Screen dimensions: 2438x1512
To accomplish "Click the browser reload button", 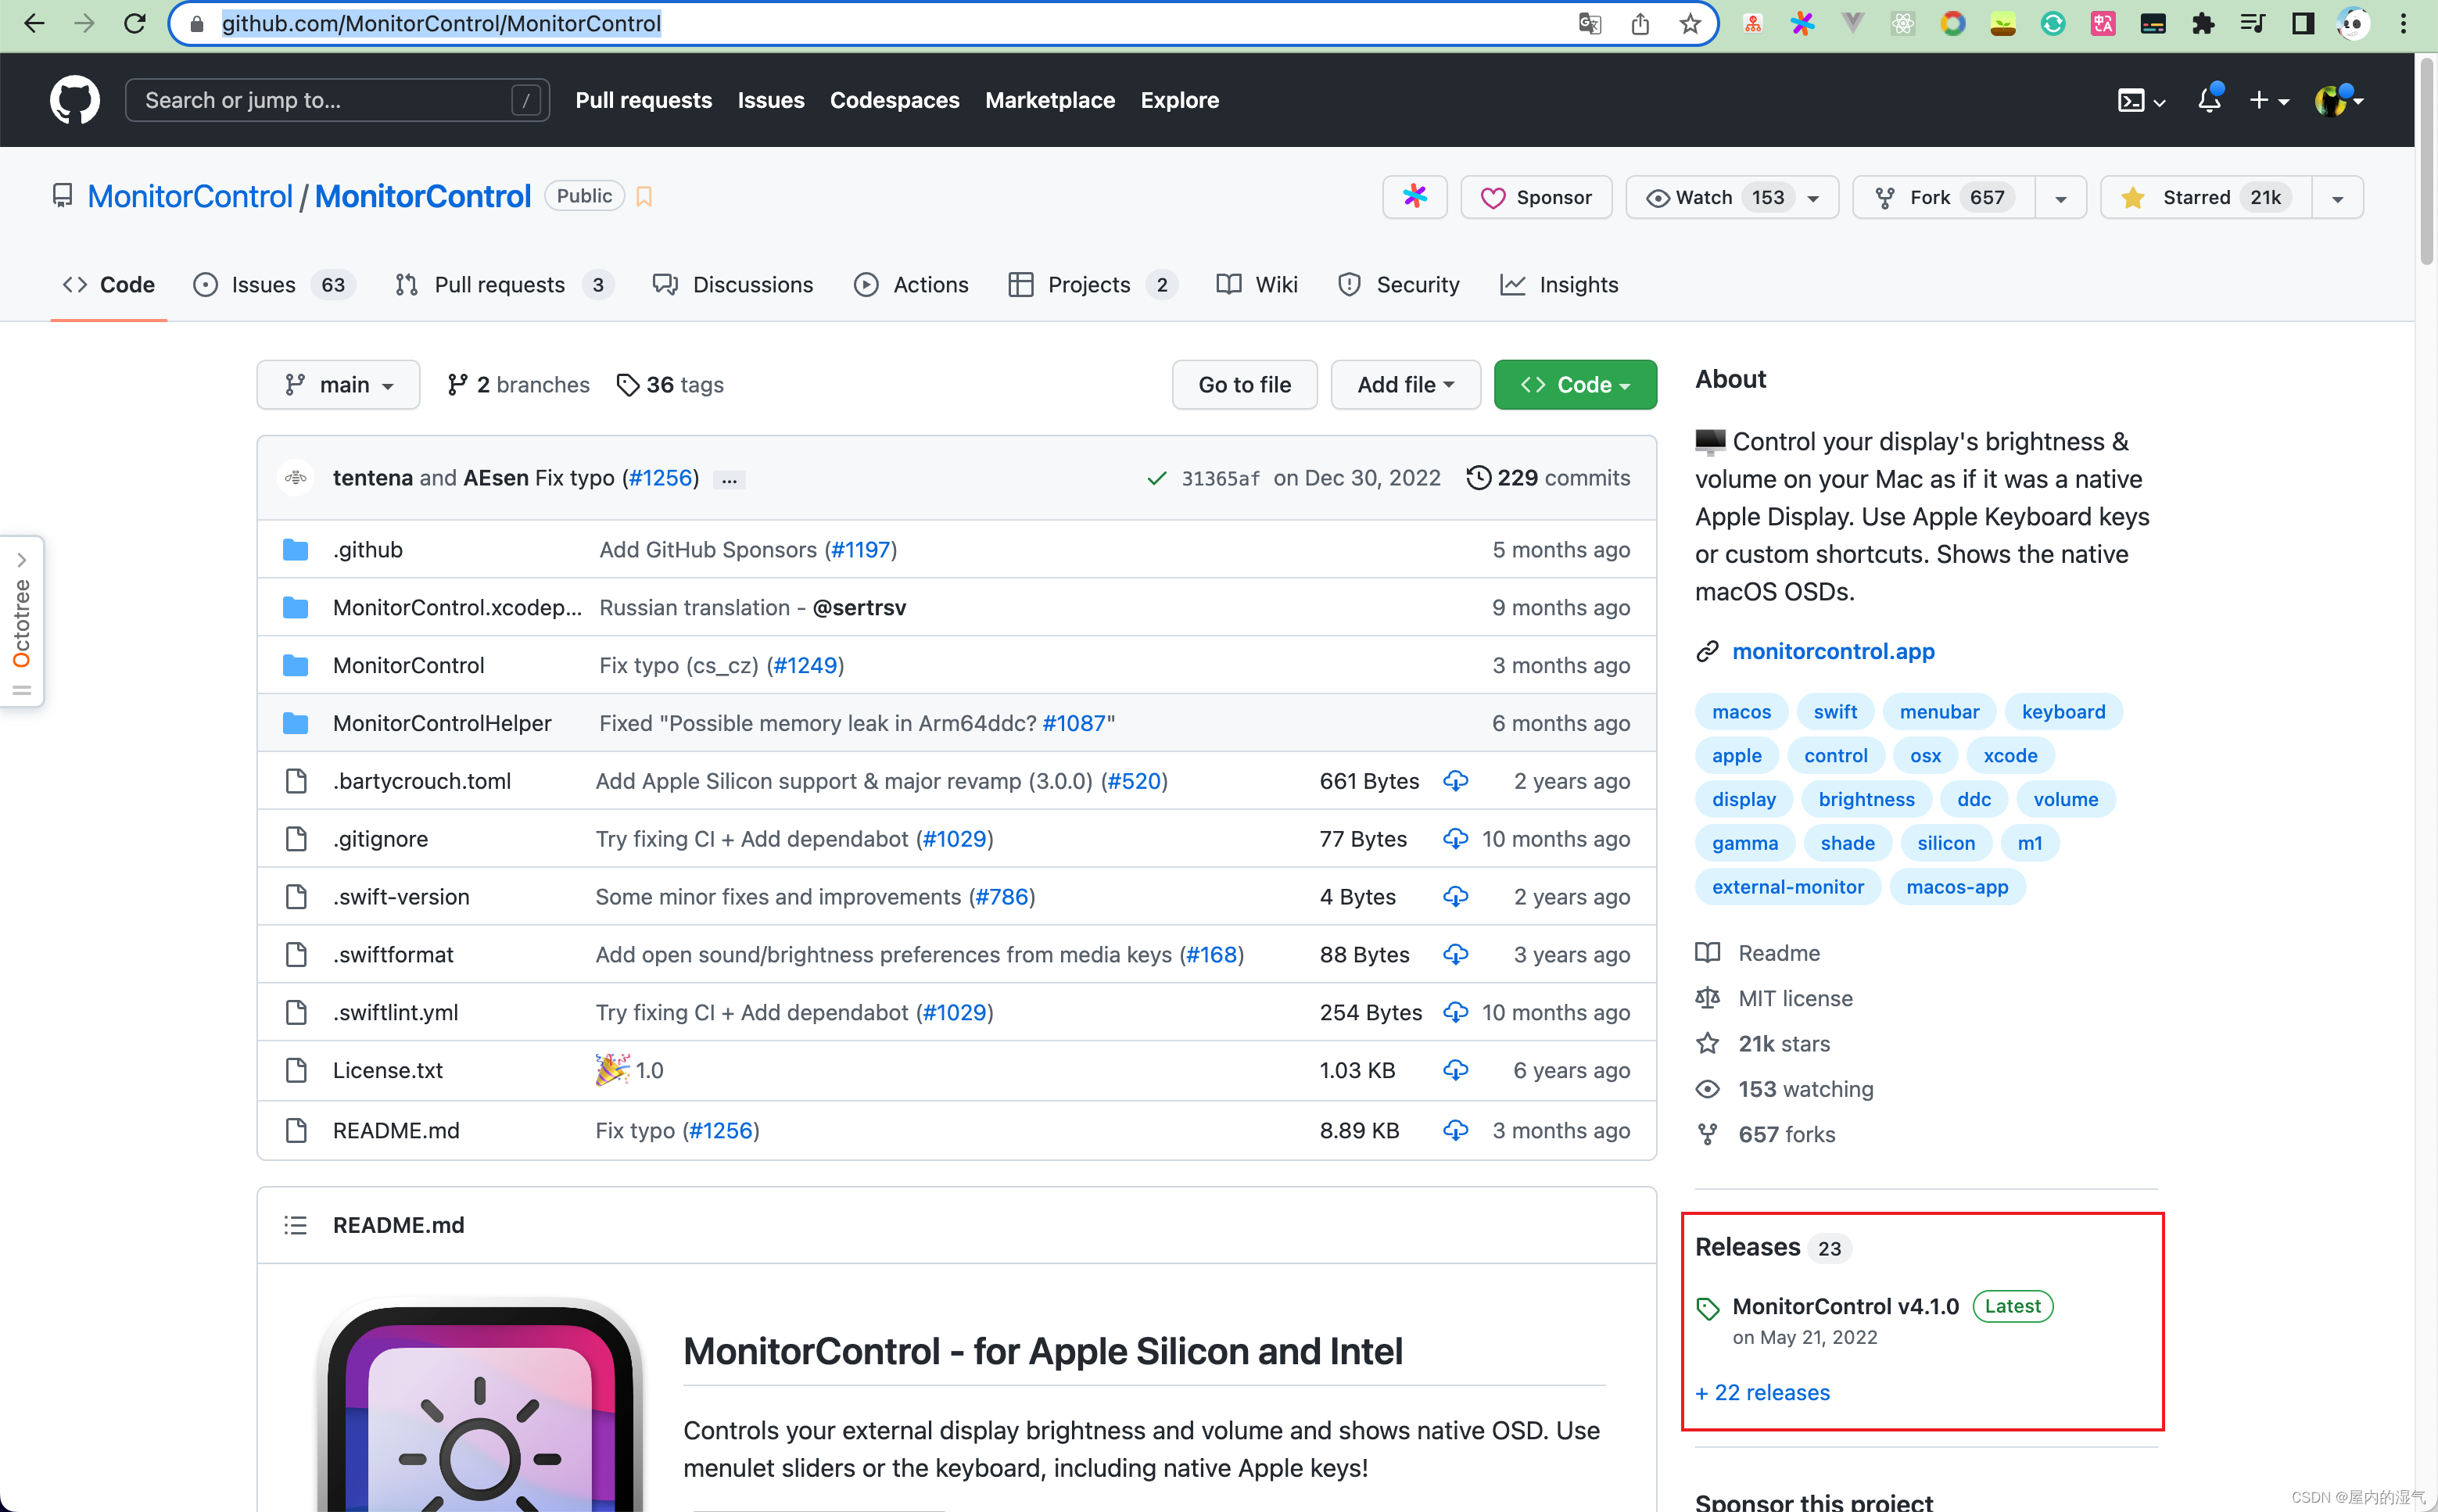I will click(x=135, y=23).
